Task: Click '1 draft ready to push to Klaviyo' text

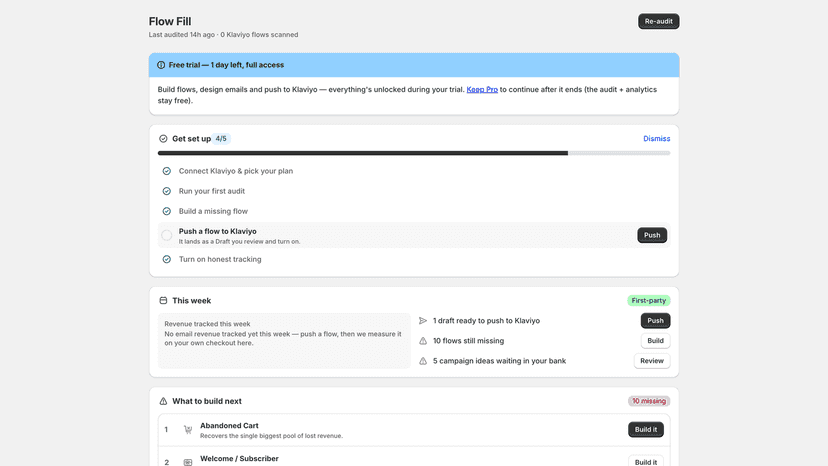Action: 486,321
